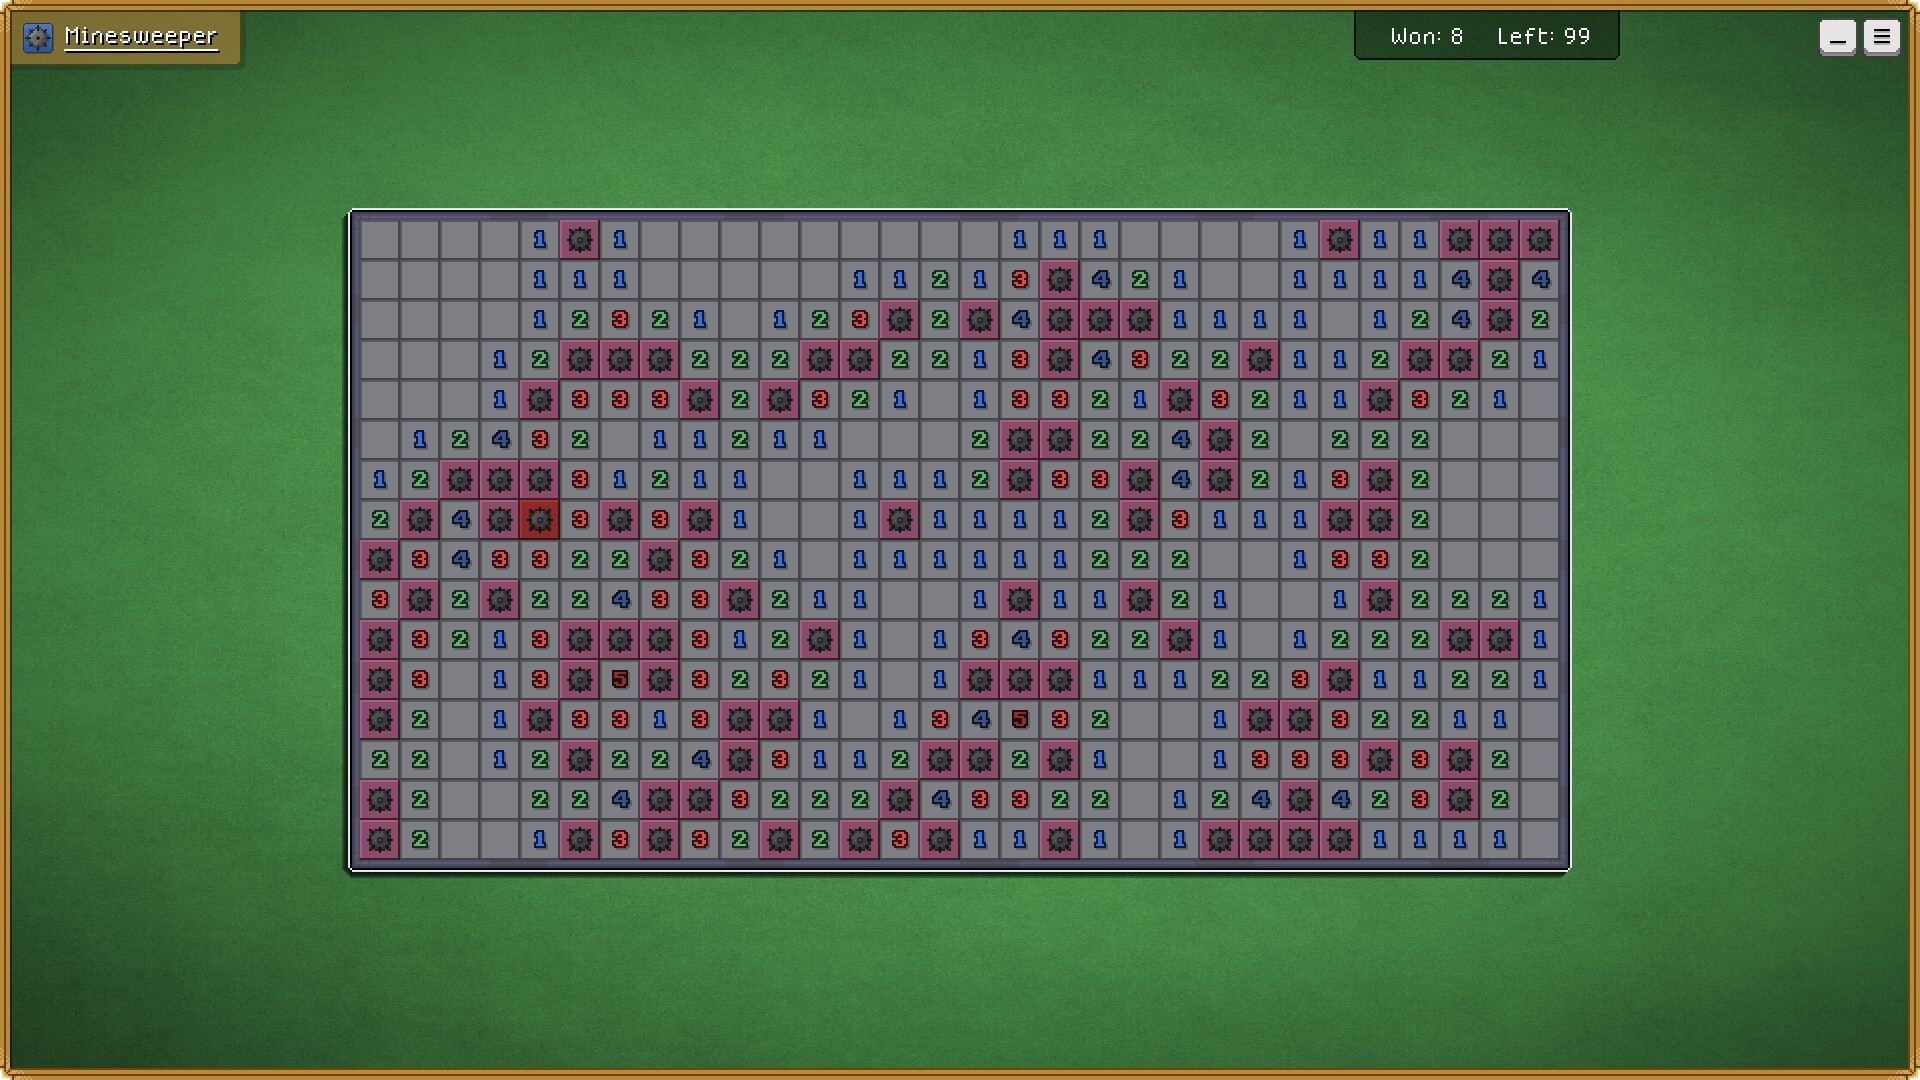Open the Minesweeper title link
This screenshot has width=1920, height=1080.
pyautogui.click(x=141, y=37)
